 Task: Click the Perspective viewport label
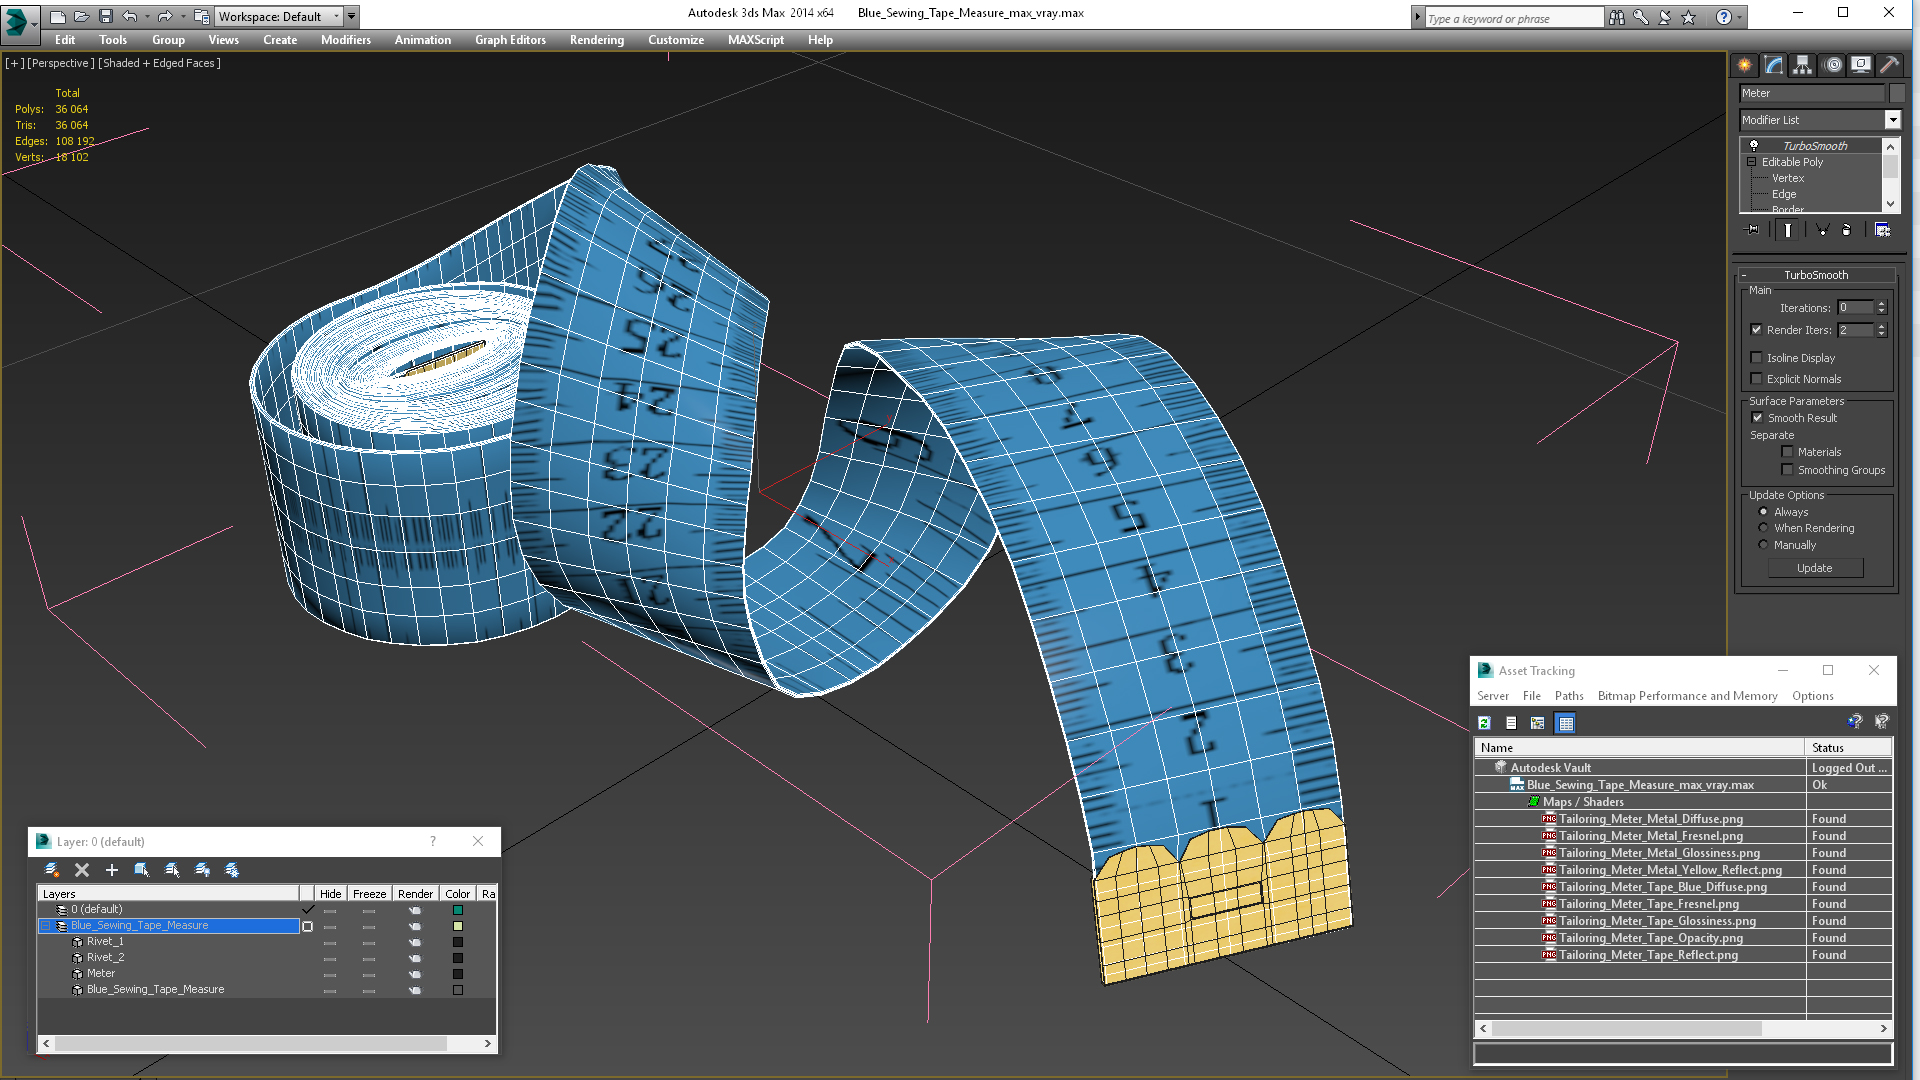(61, 63)
